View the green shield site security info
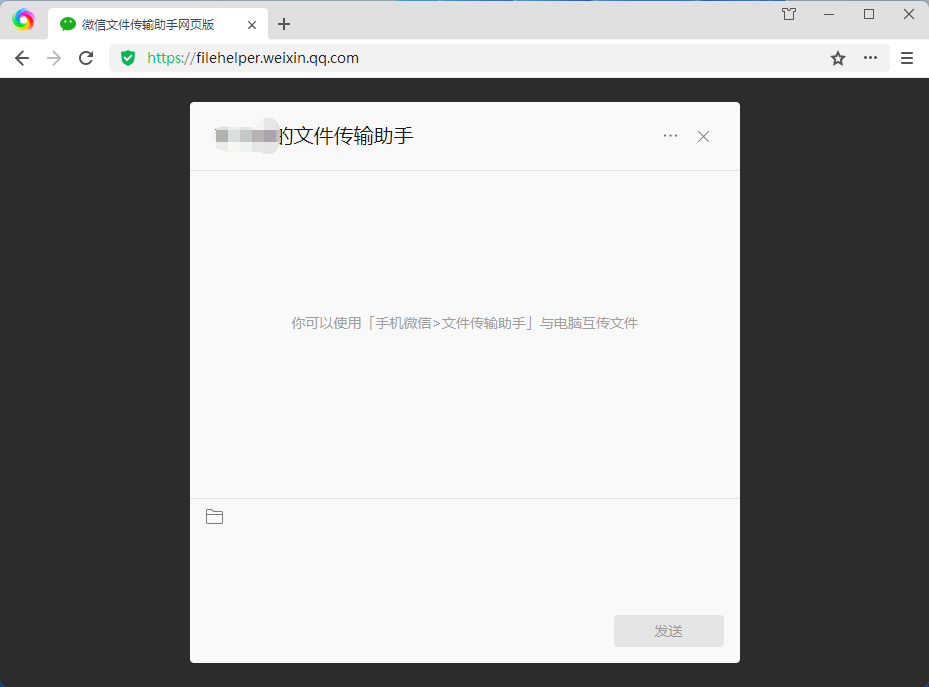The image size is (929, 687). pos(128,58)
